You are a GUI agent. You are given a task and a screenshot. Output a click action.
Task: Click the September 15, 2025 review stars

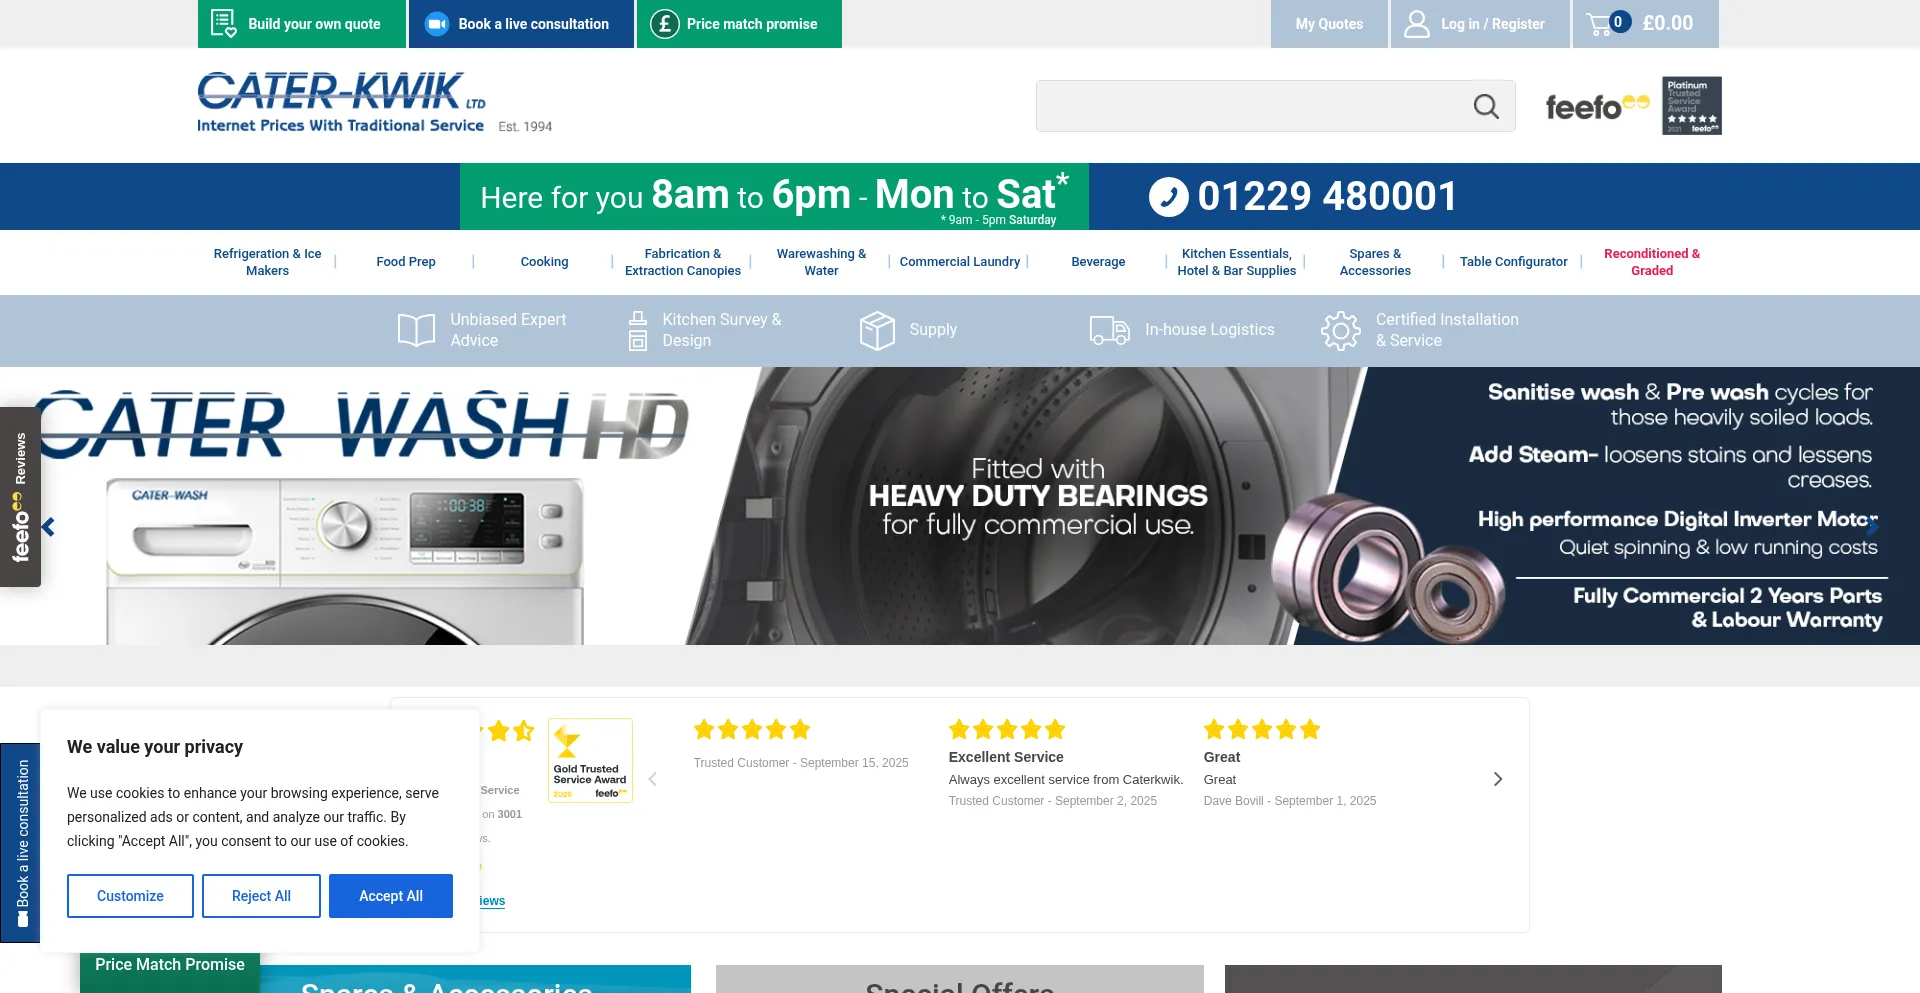pyautogui.click(x=751, y=730)
